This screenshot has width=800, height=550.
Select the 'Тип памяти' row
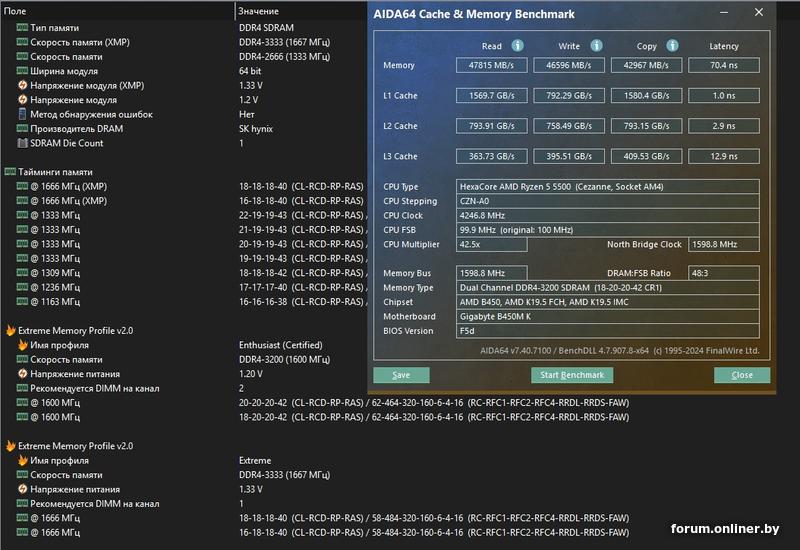(184, 28)
